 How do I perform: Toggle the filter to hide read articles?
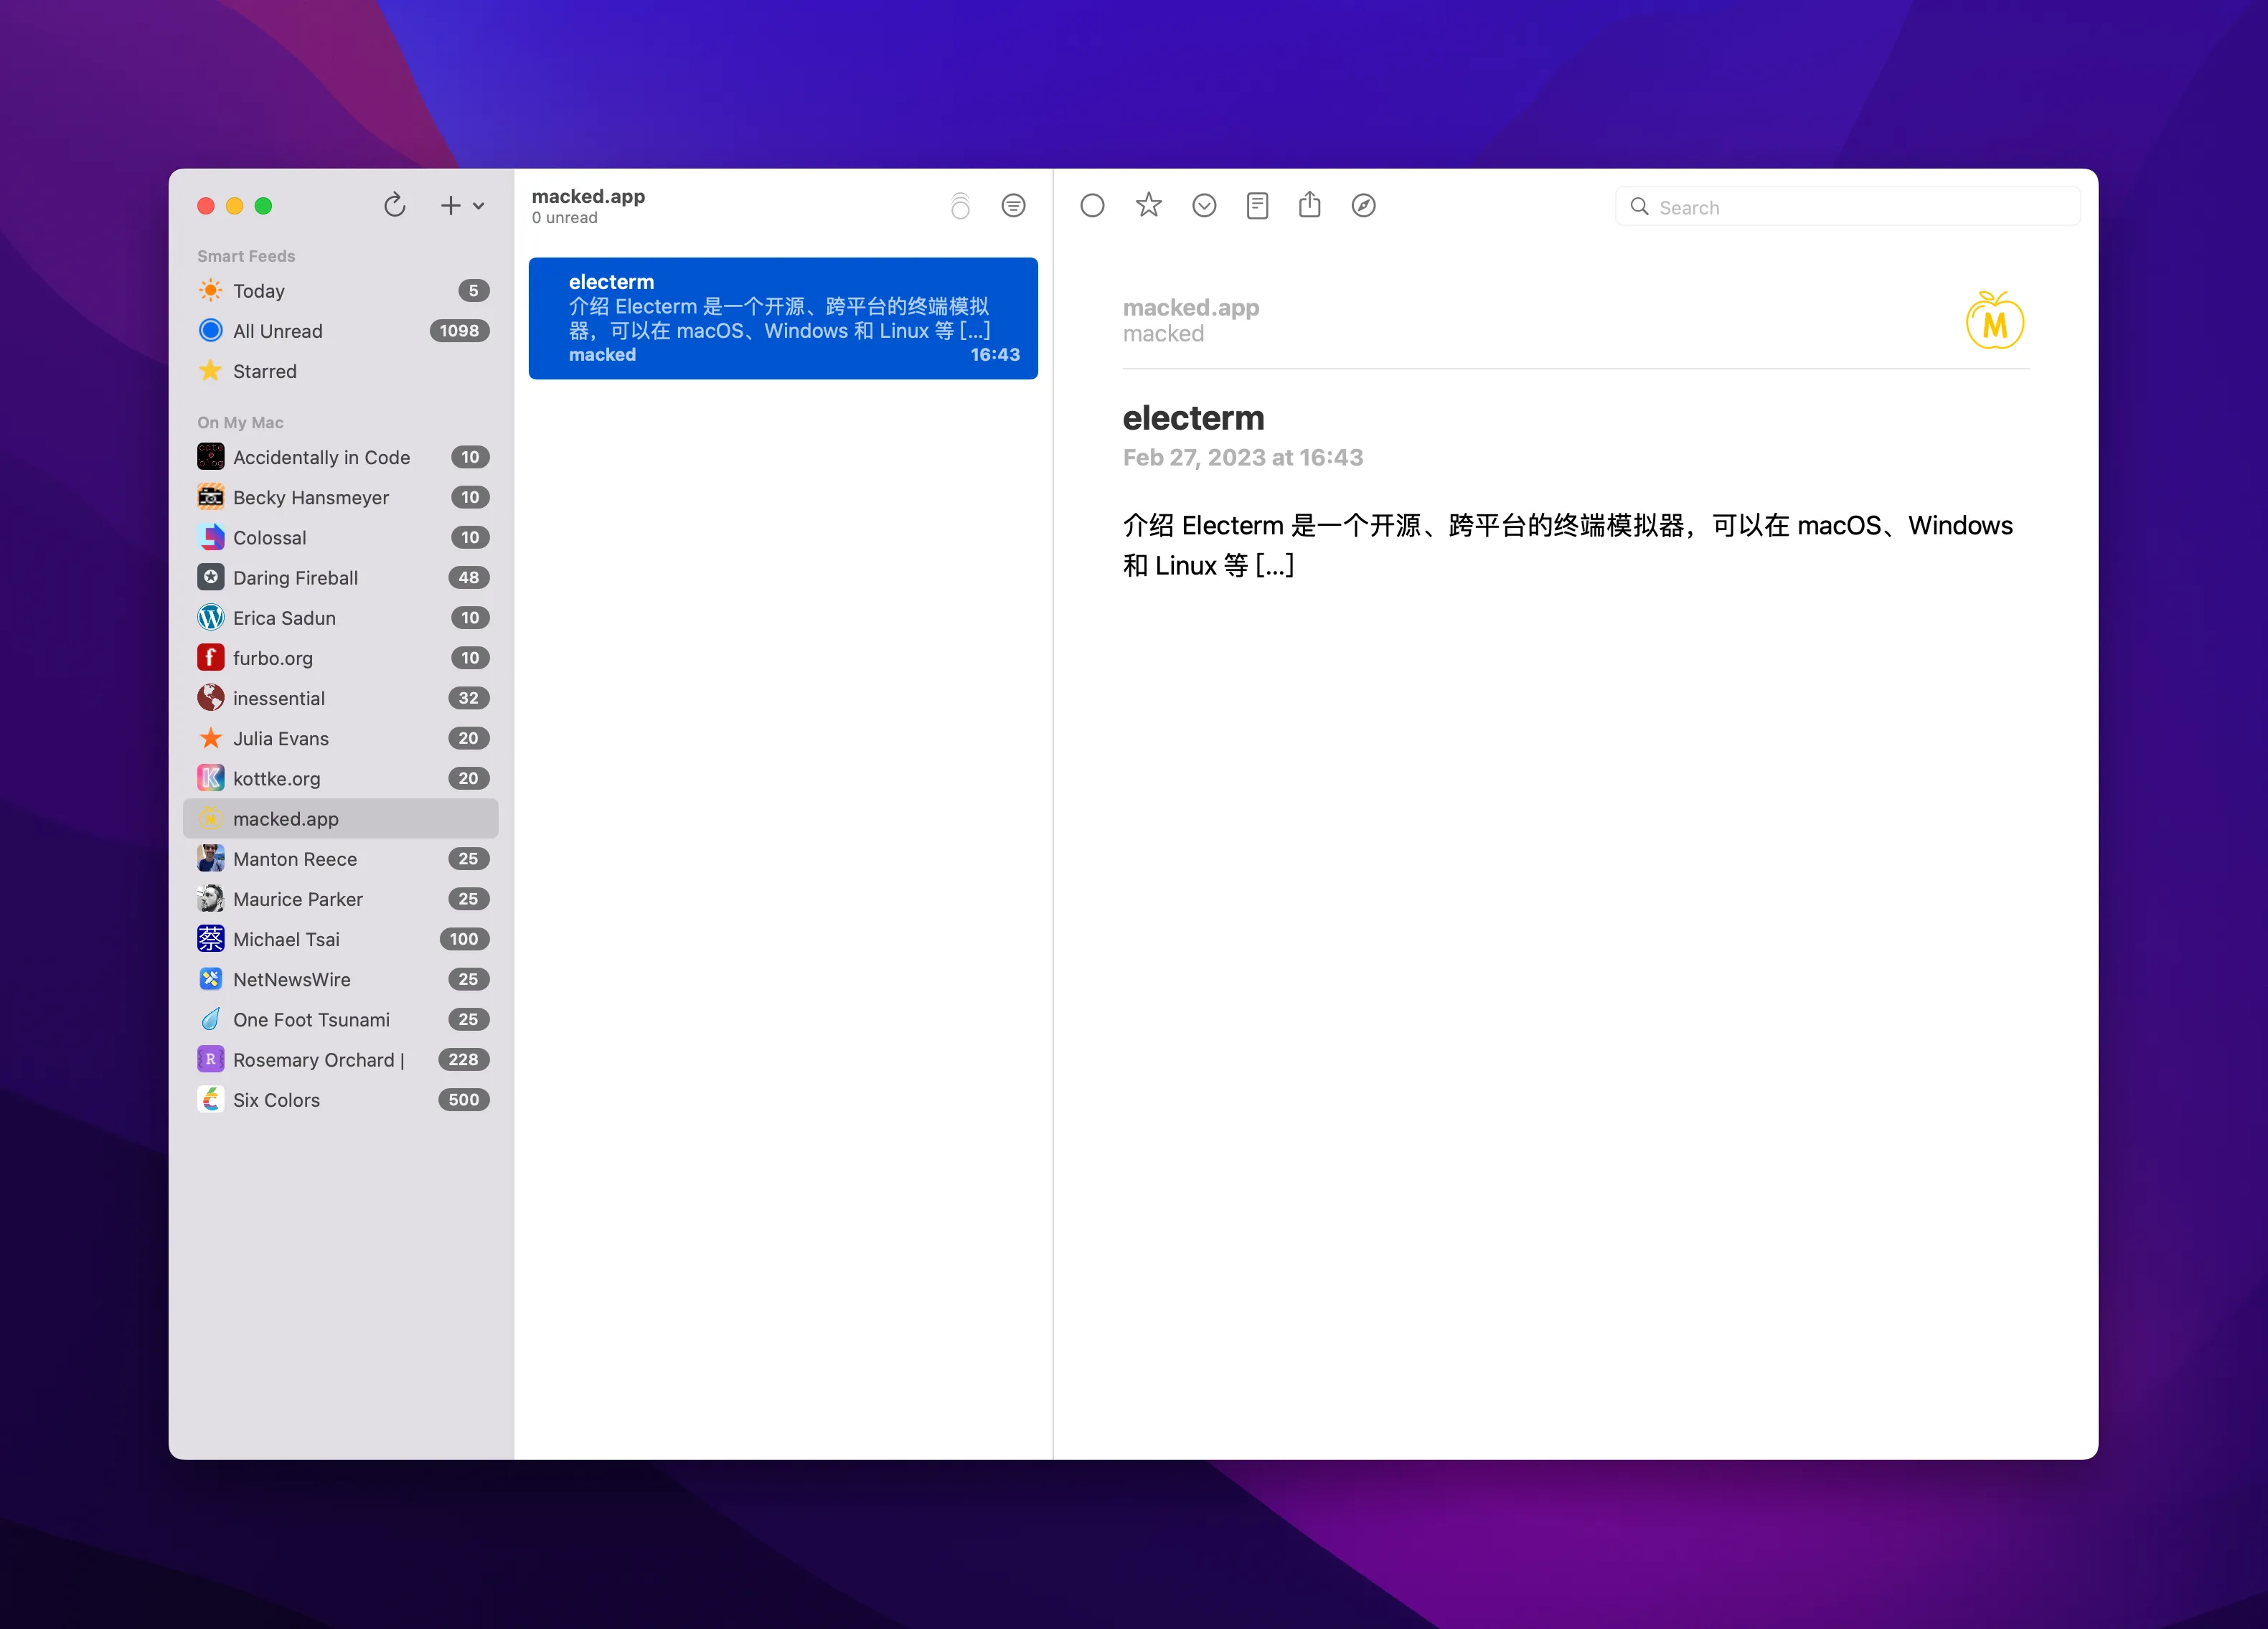[x=1014, y=205]
